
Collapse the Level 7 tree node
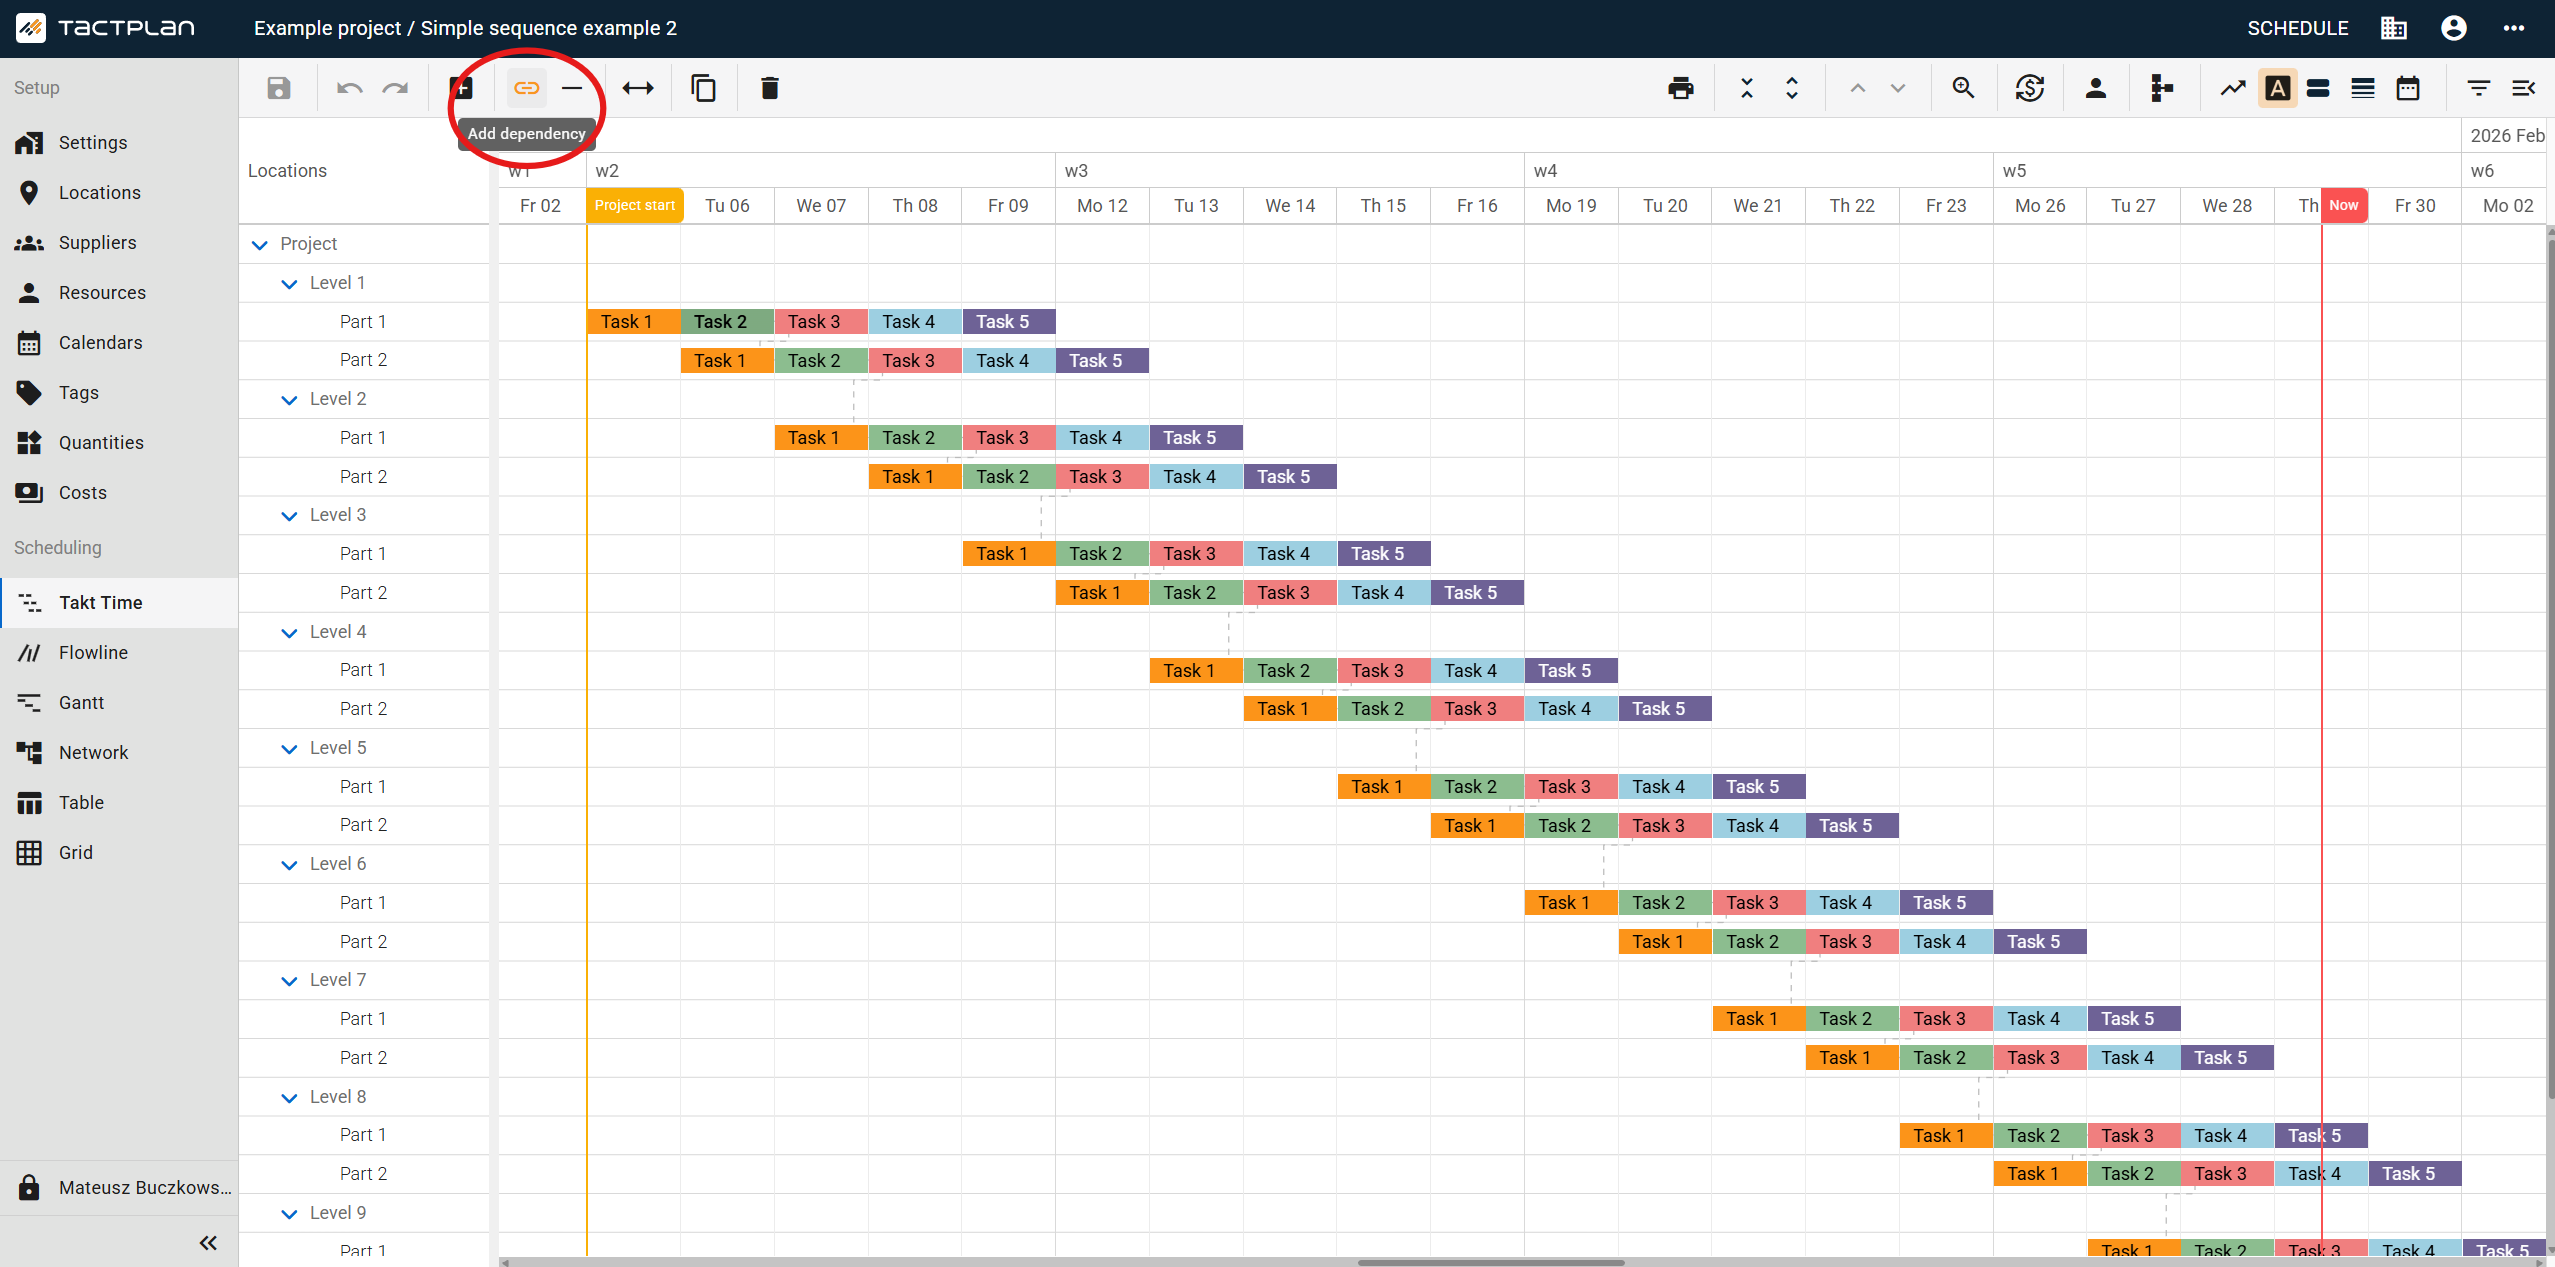coord(290,981)
